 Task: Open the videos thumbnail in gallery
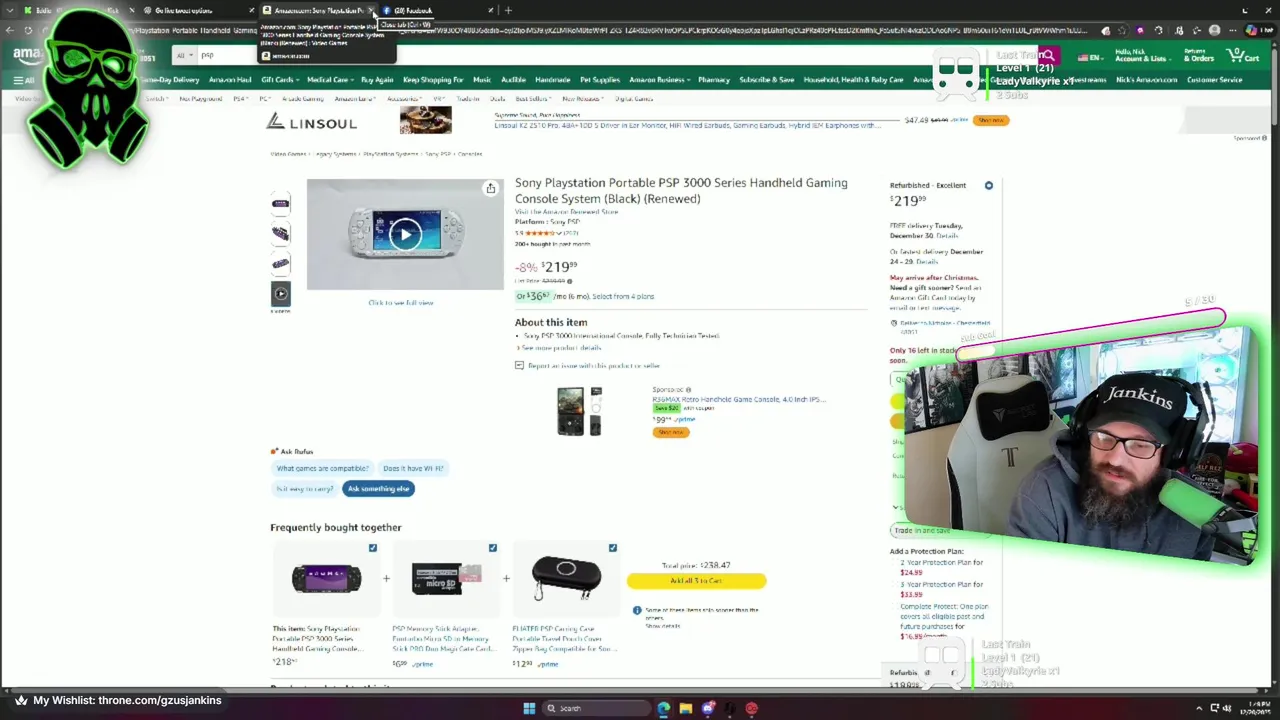tap(280, 294)
